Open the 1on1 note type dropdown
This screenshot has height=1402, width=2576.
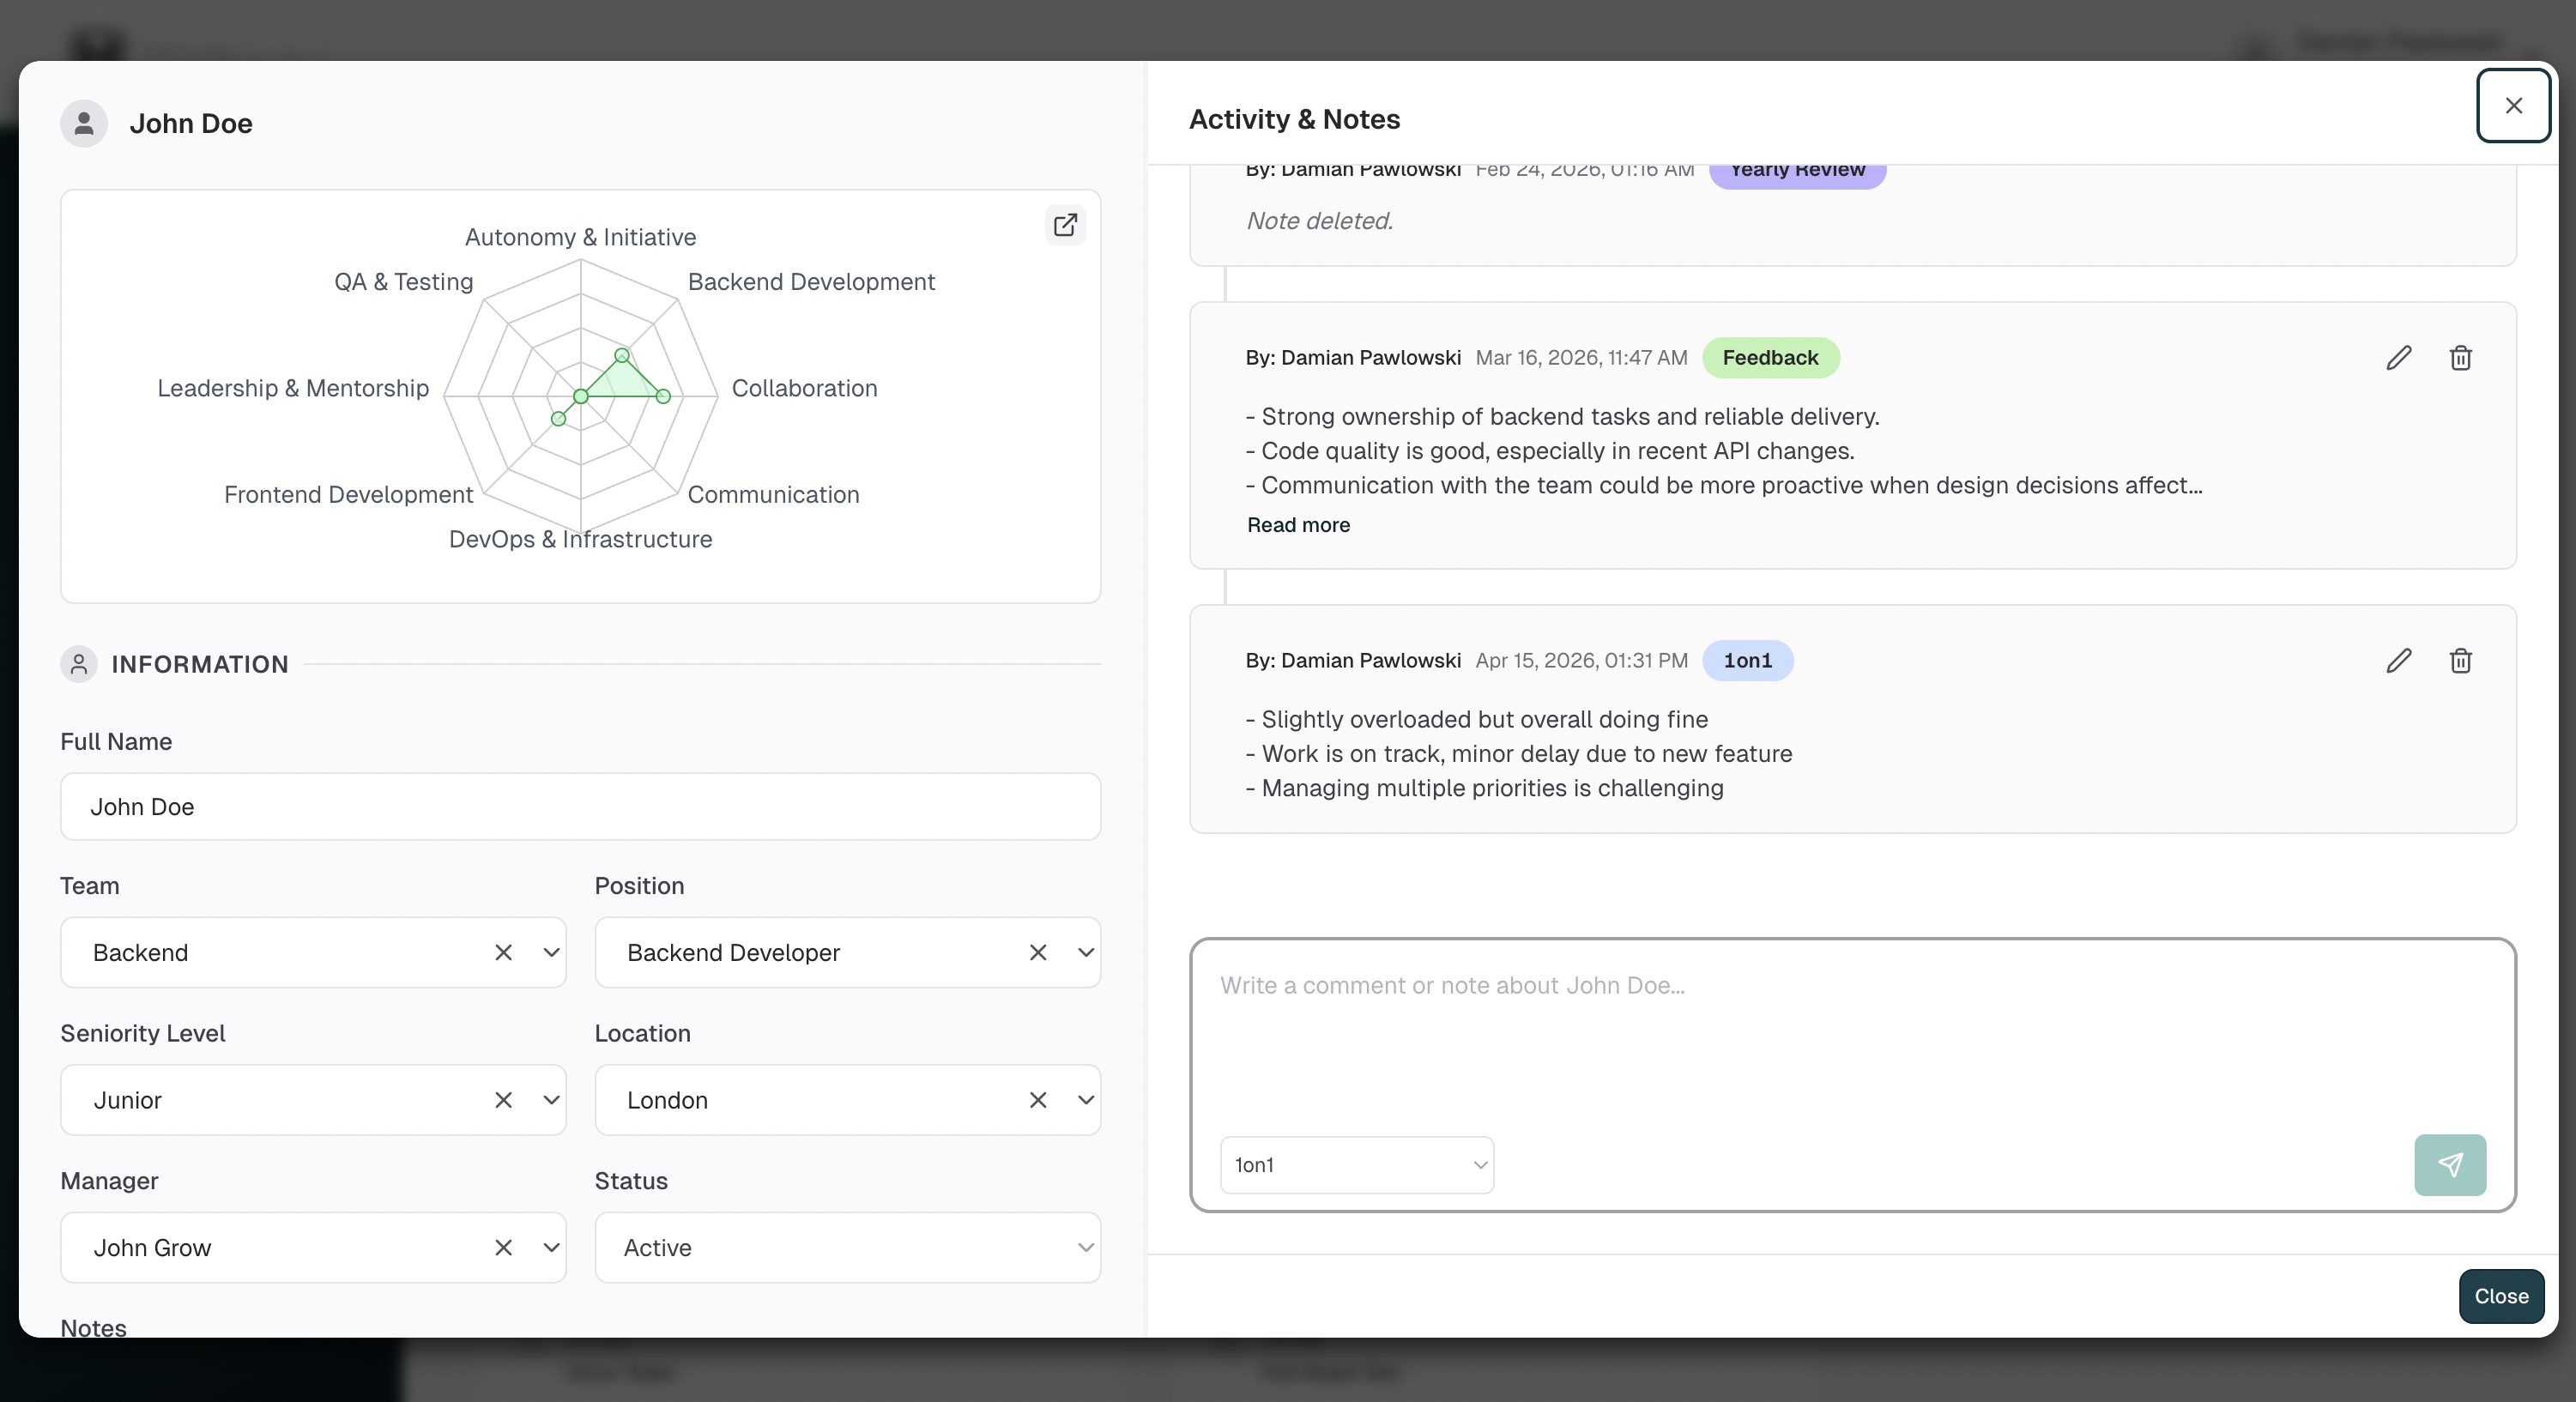1357,1164
